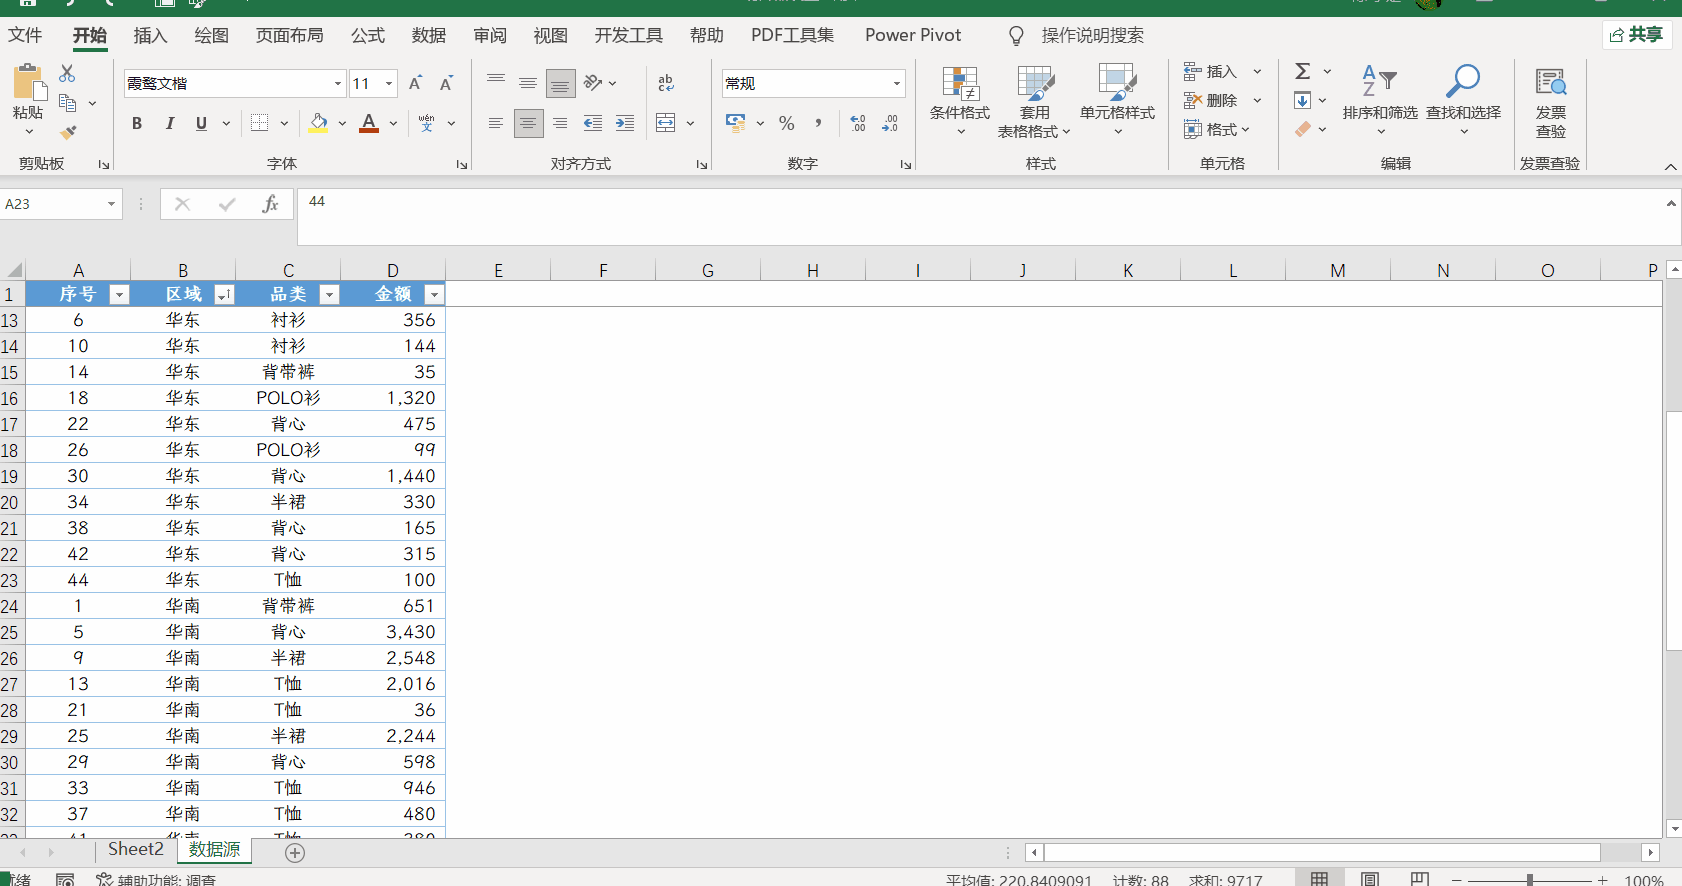Open the 区域 column filter dropdown
Screen dimensions: 1682x886
coord(224,295)
